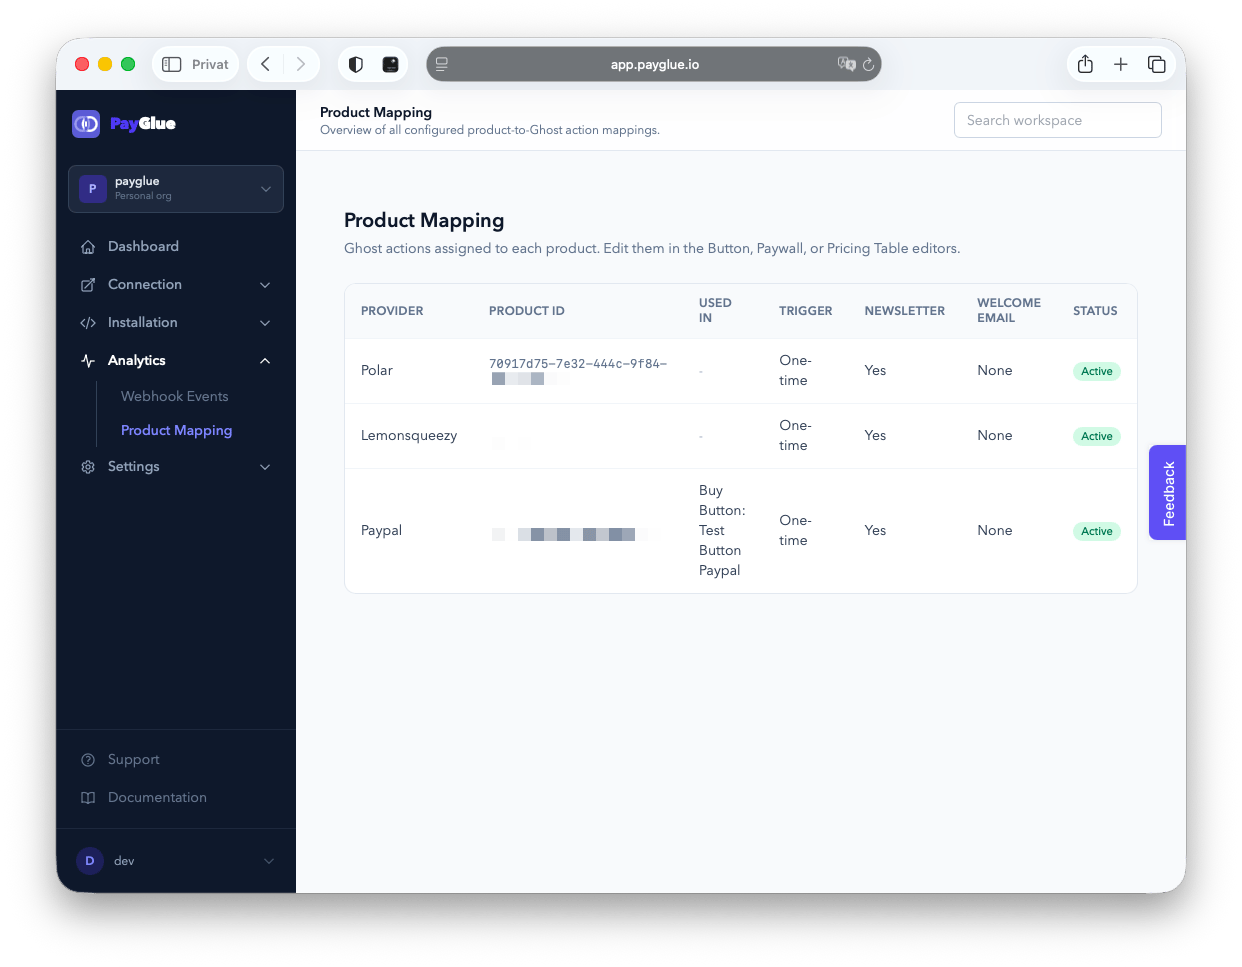Click the Polar product ID 70917d75

[578, 364]
